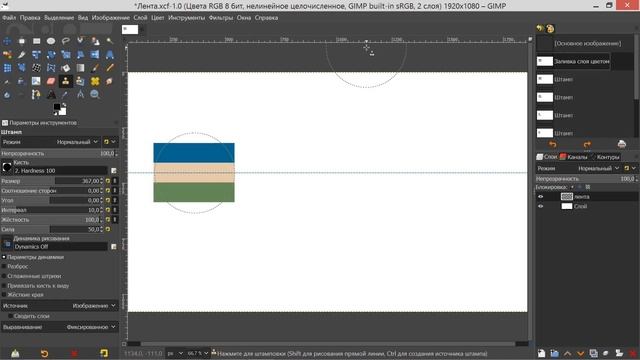The height and width of the screenshot is (360, 640).
Task: Select the Alignment tool
Action: click(x=22, y=41)
